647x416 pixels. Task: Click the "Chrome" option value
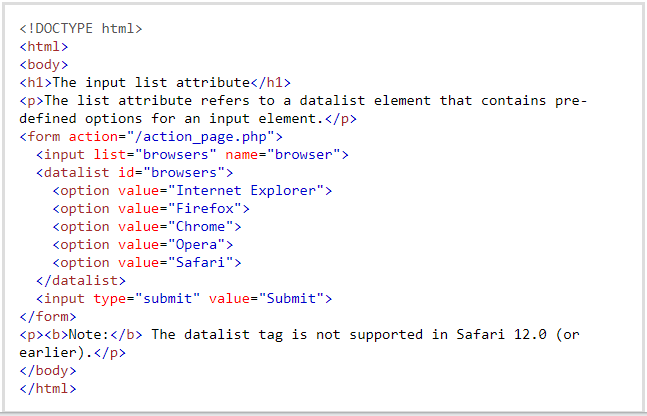pos(204,226)
